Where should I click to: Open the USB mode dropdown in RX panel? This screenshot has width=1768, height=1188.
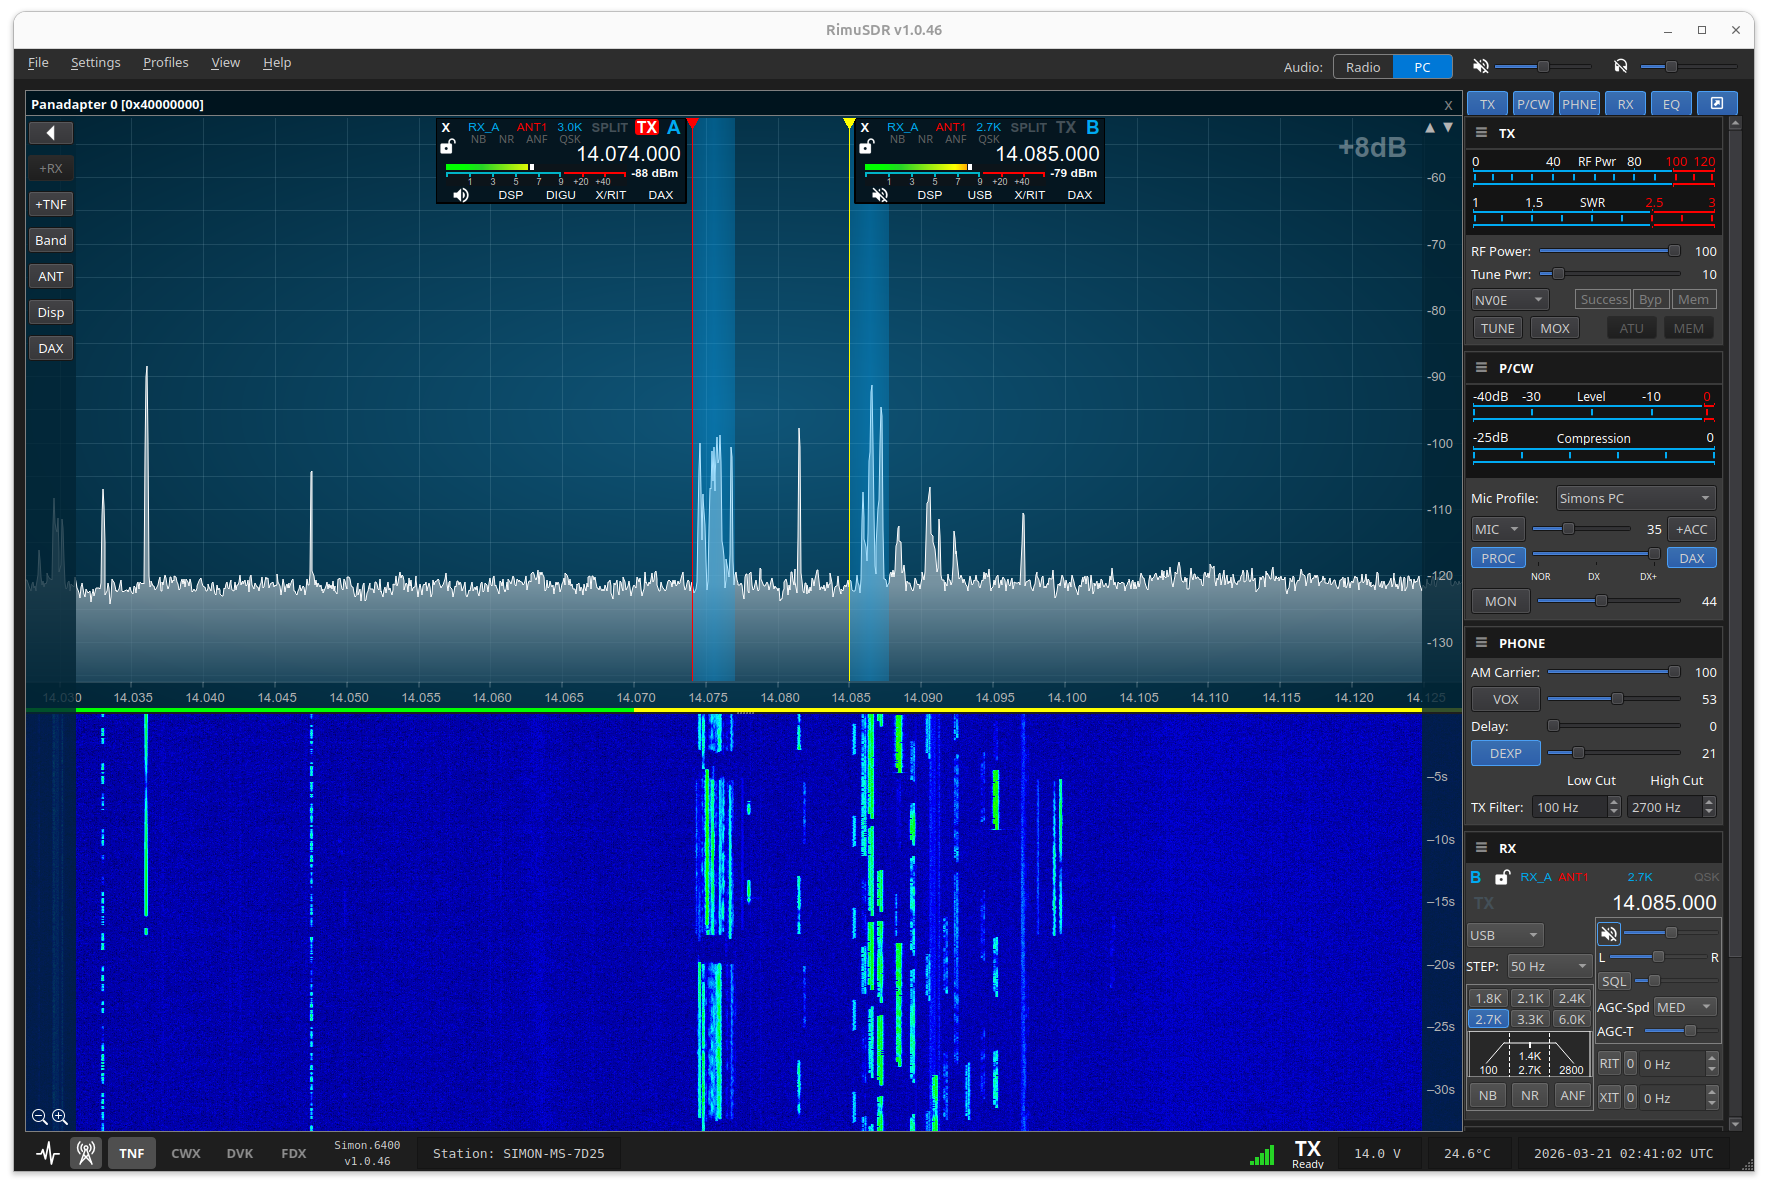pos(1503,934)
